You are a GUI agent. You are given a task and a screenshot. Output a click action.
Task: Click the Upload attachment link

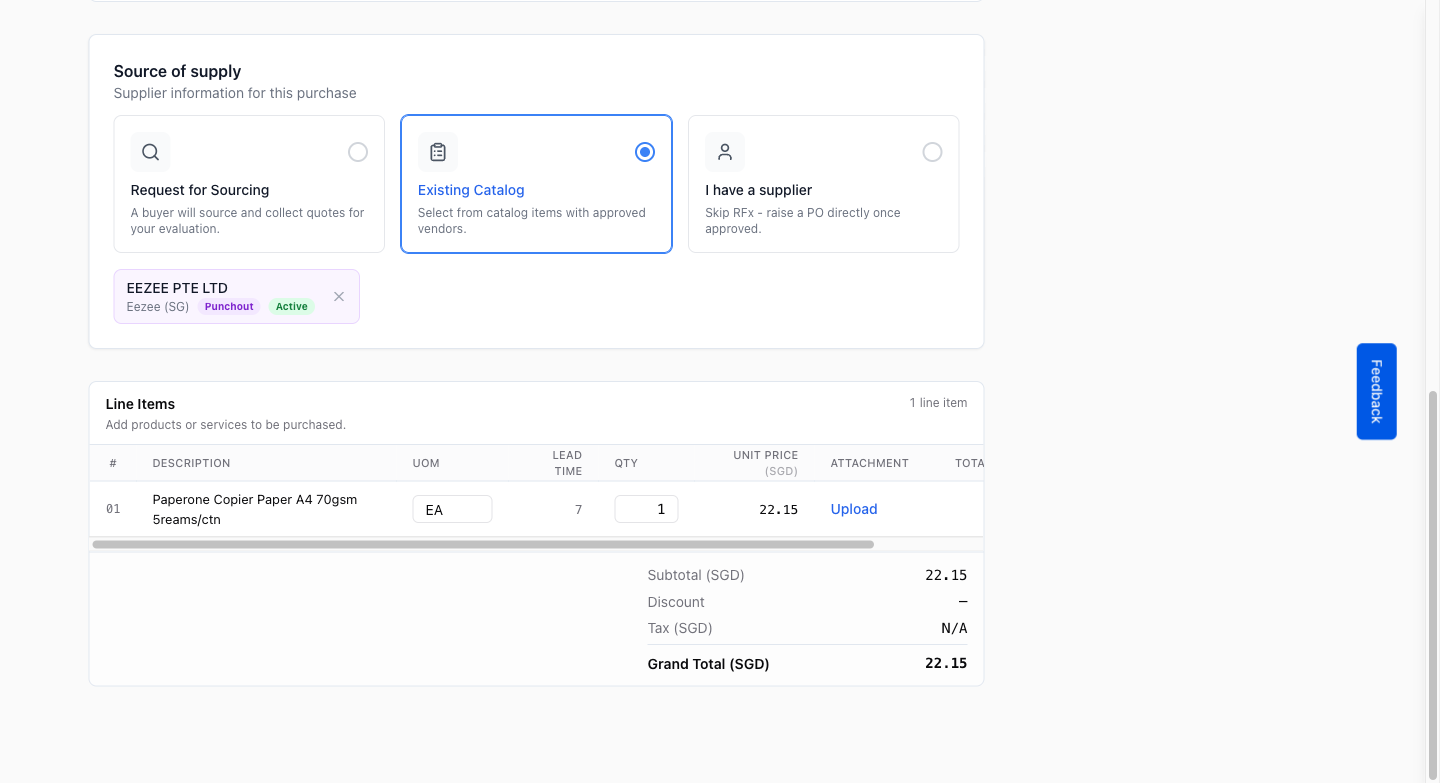point(854,509)
